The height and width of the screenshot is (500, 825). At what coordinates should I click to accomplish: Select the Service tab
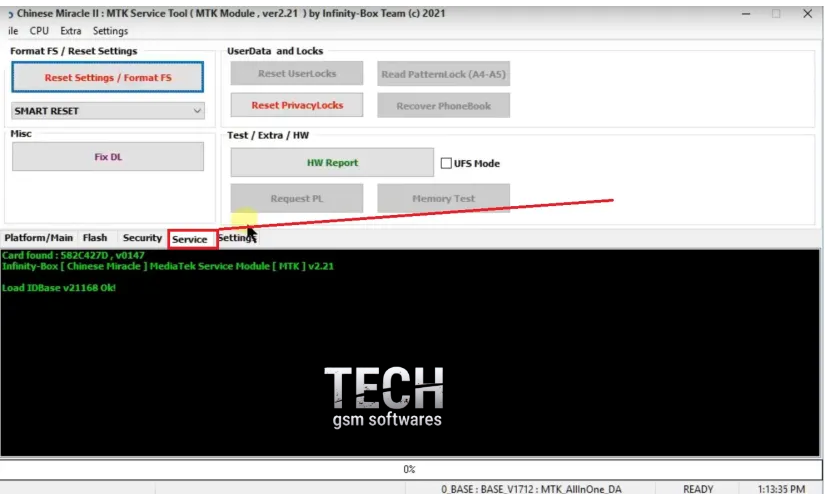190,239
